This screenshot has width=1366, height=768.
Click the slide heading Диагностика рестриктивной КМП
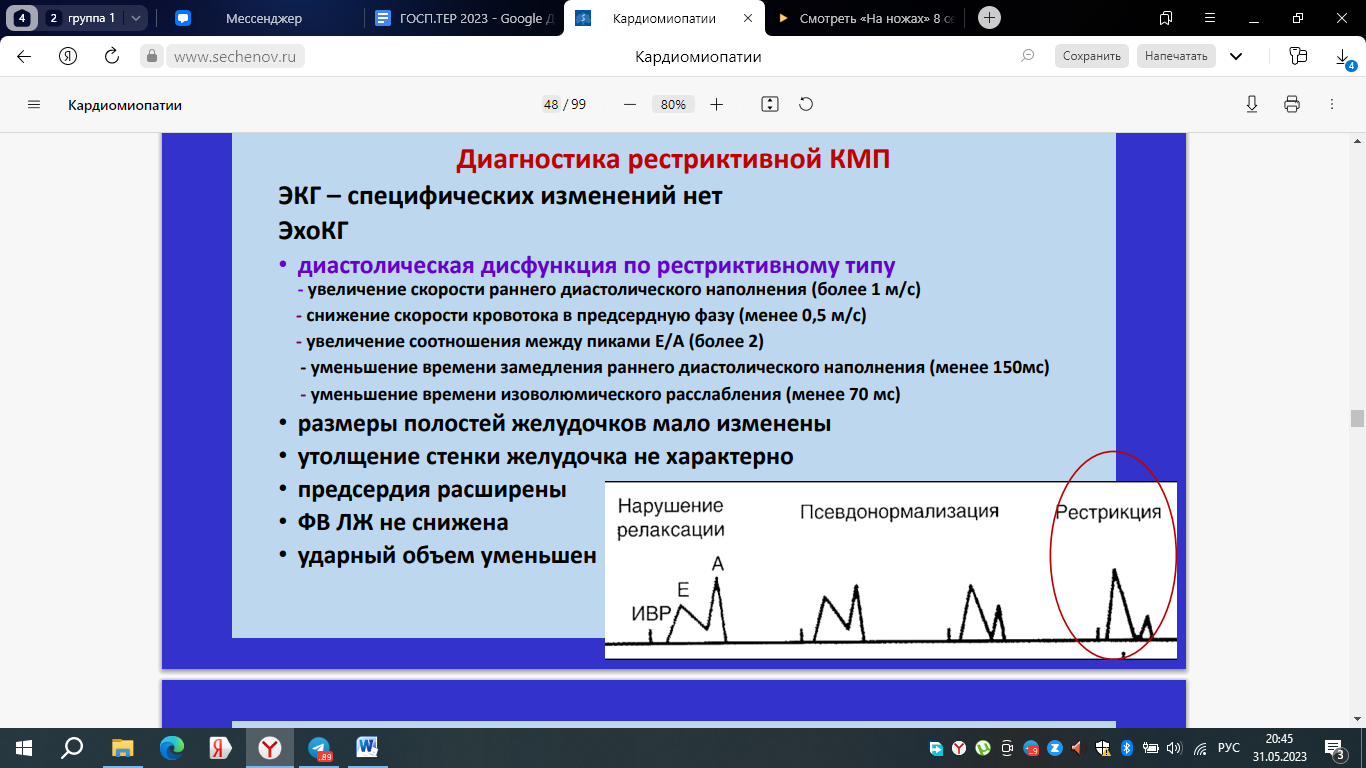tap(673, 160)
